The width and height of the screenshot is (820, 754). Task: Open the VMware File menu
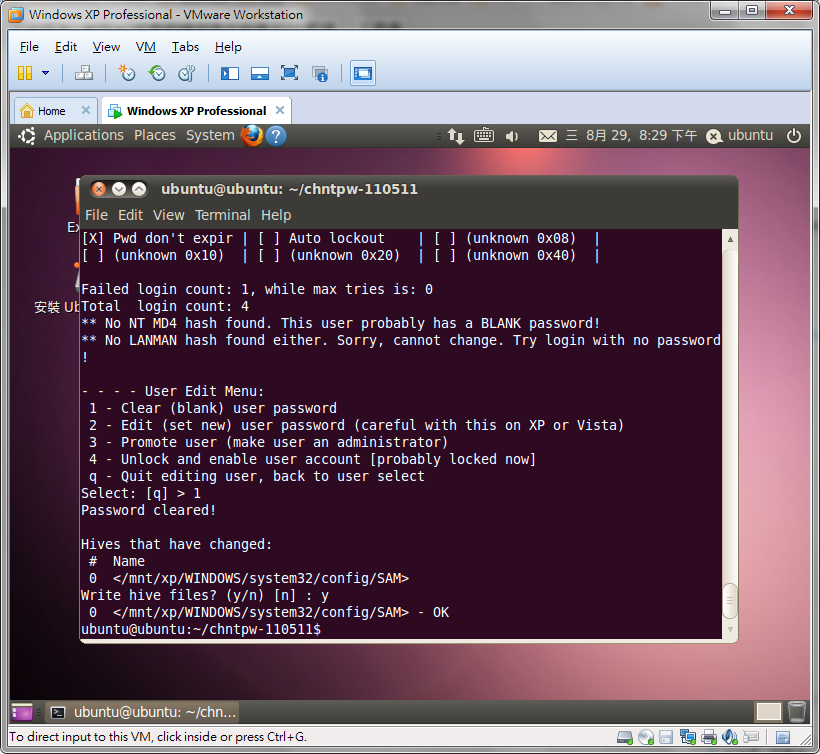click(29, 47)
